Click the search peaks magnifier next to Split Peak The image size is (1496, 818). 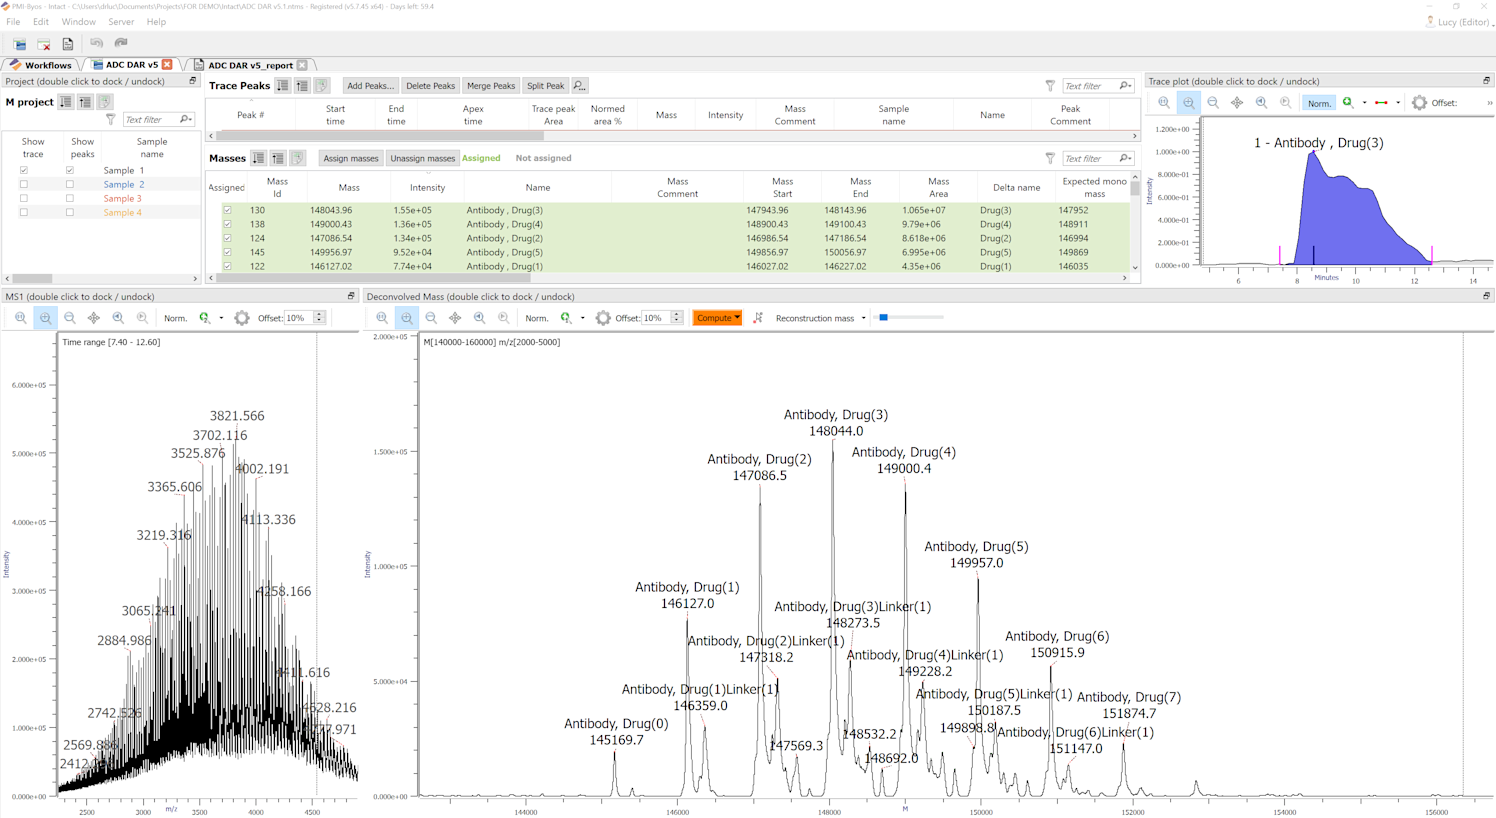coord(579,86)
